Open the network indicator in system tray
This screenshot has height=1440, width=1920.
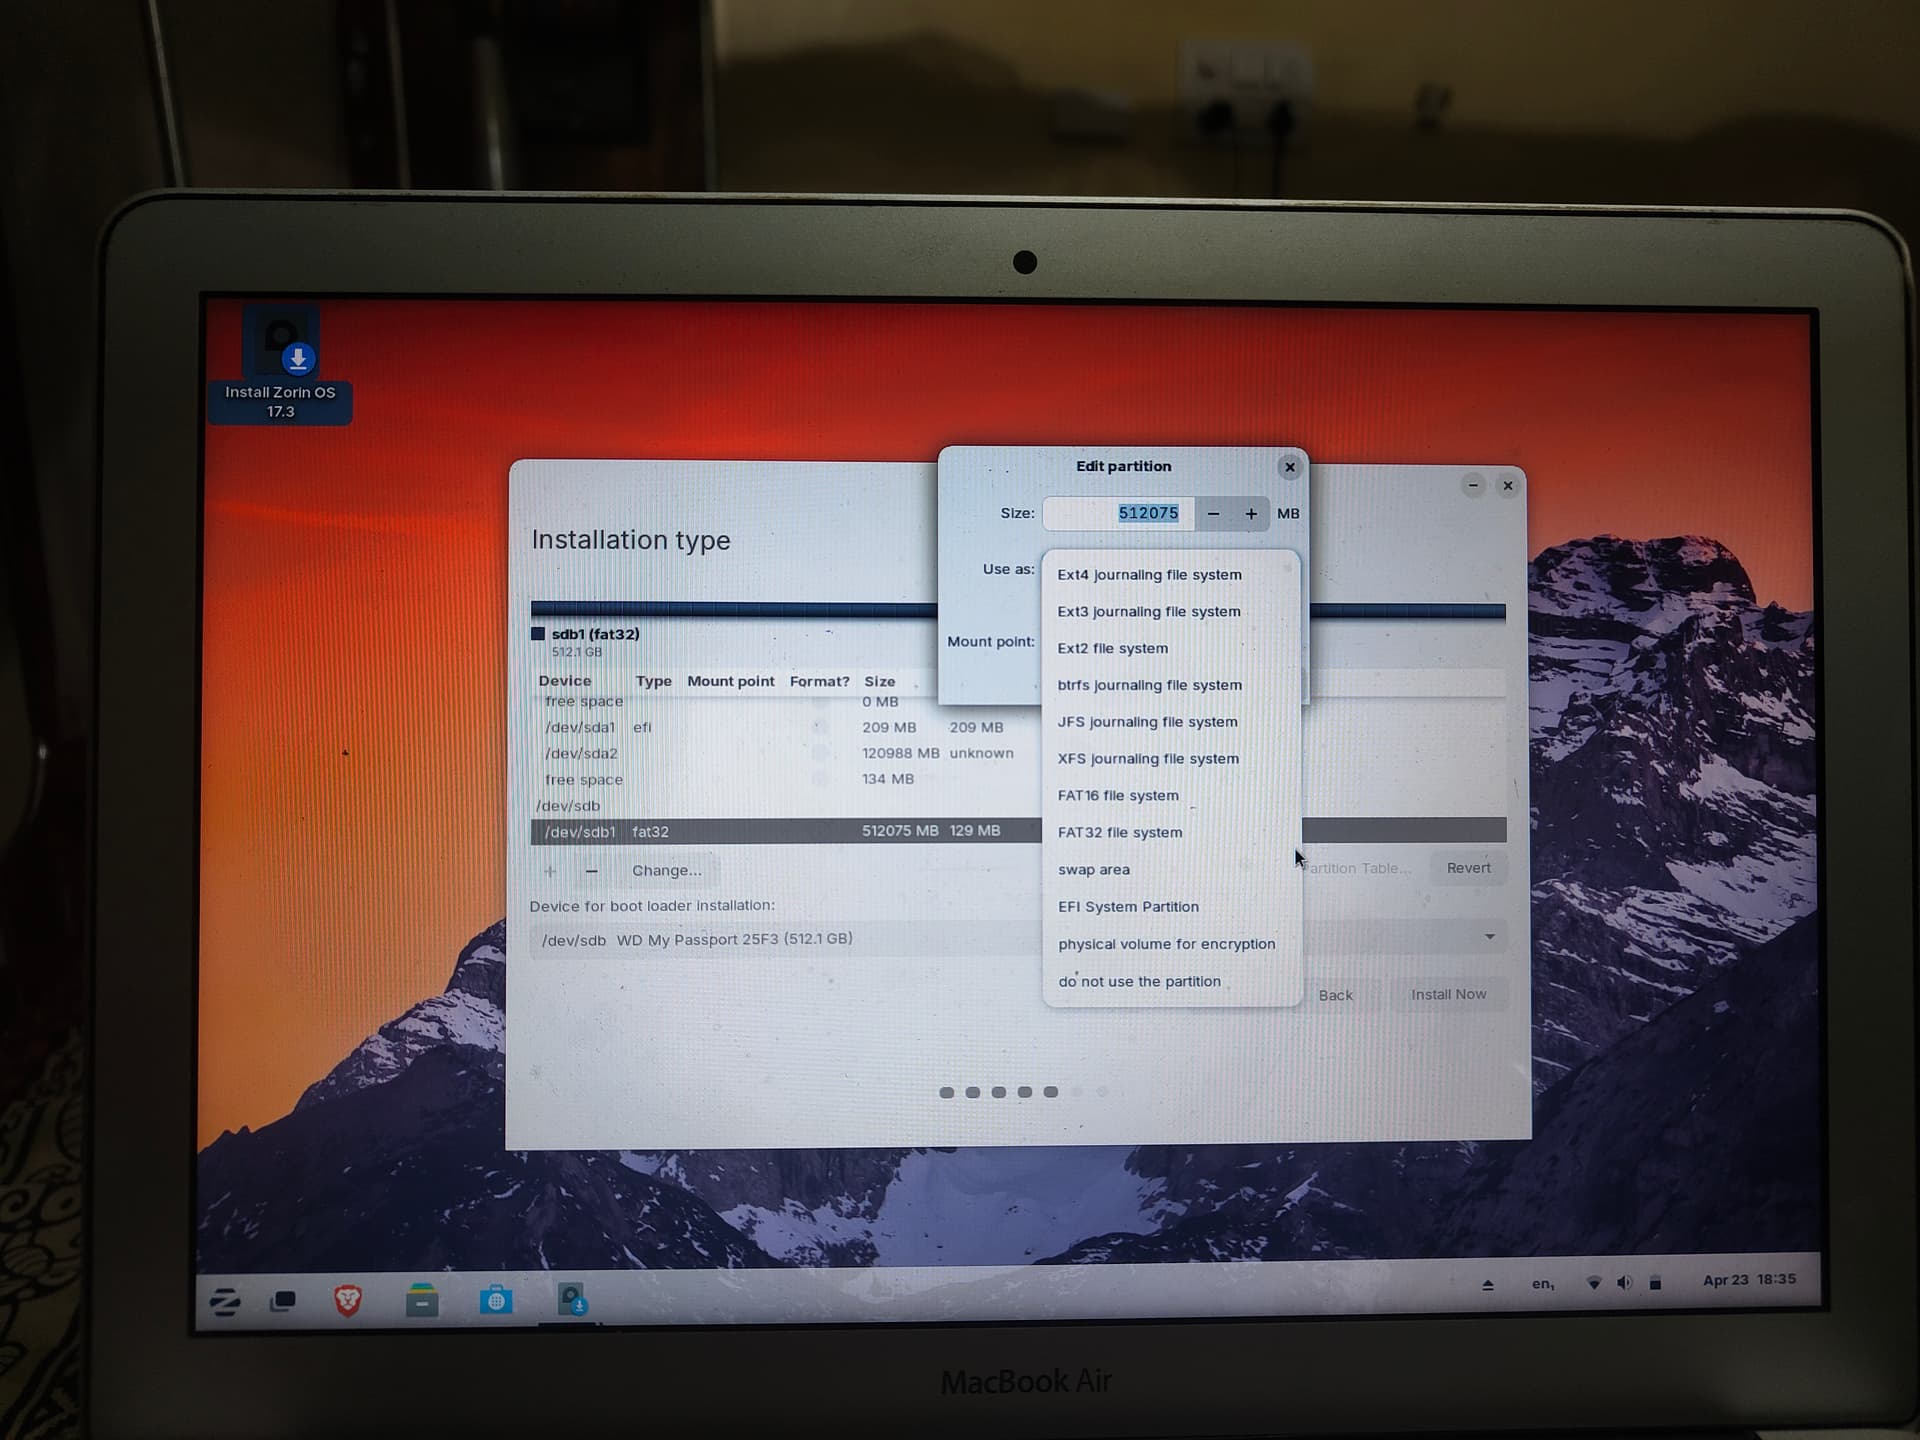pyautogui.click(x=1594, y=1283)
